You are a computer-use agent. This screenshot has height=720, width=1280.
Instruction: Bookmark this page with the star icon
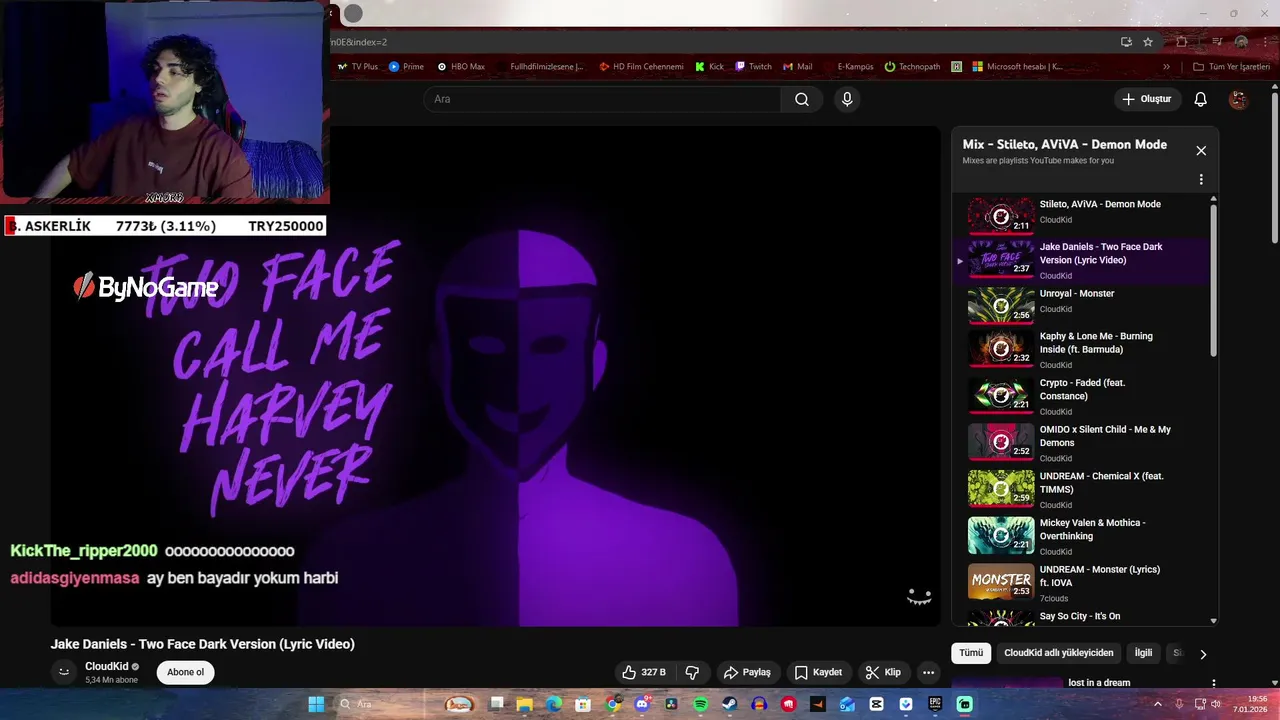click(x=1148, y=42)
